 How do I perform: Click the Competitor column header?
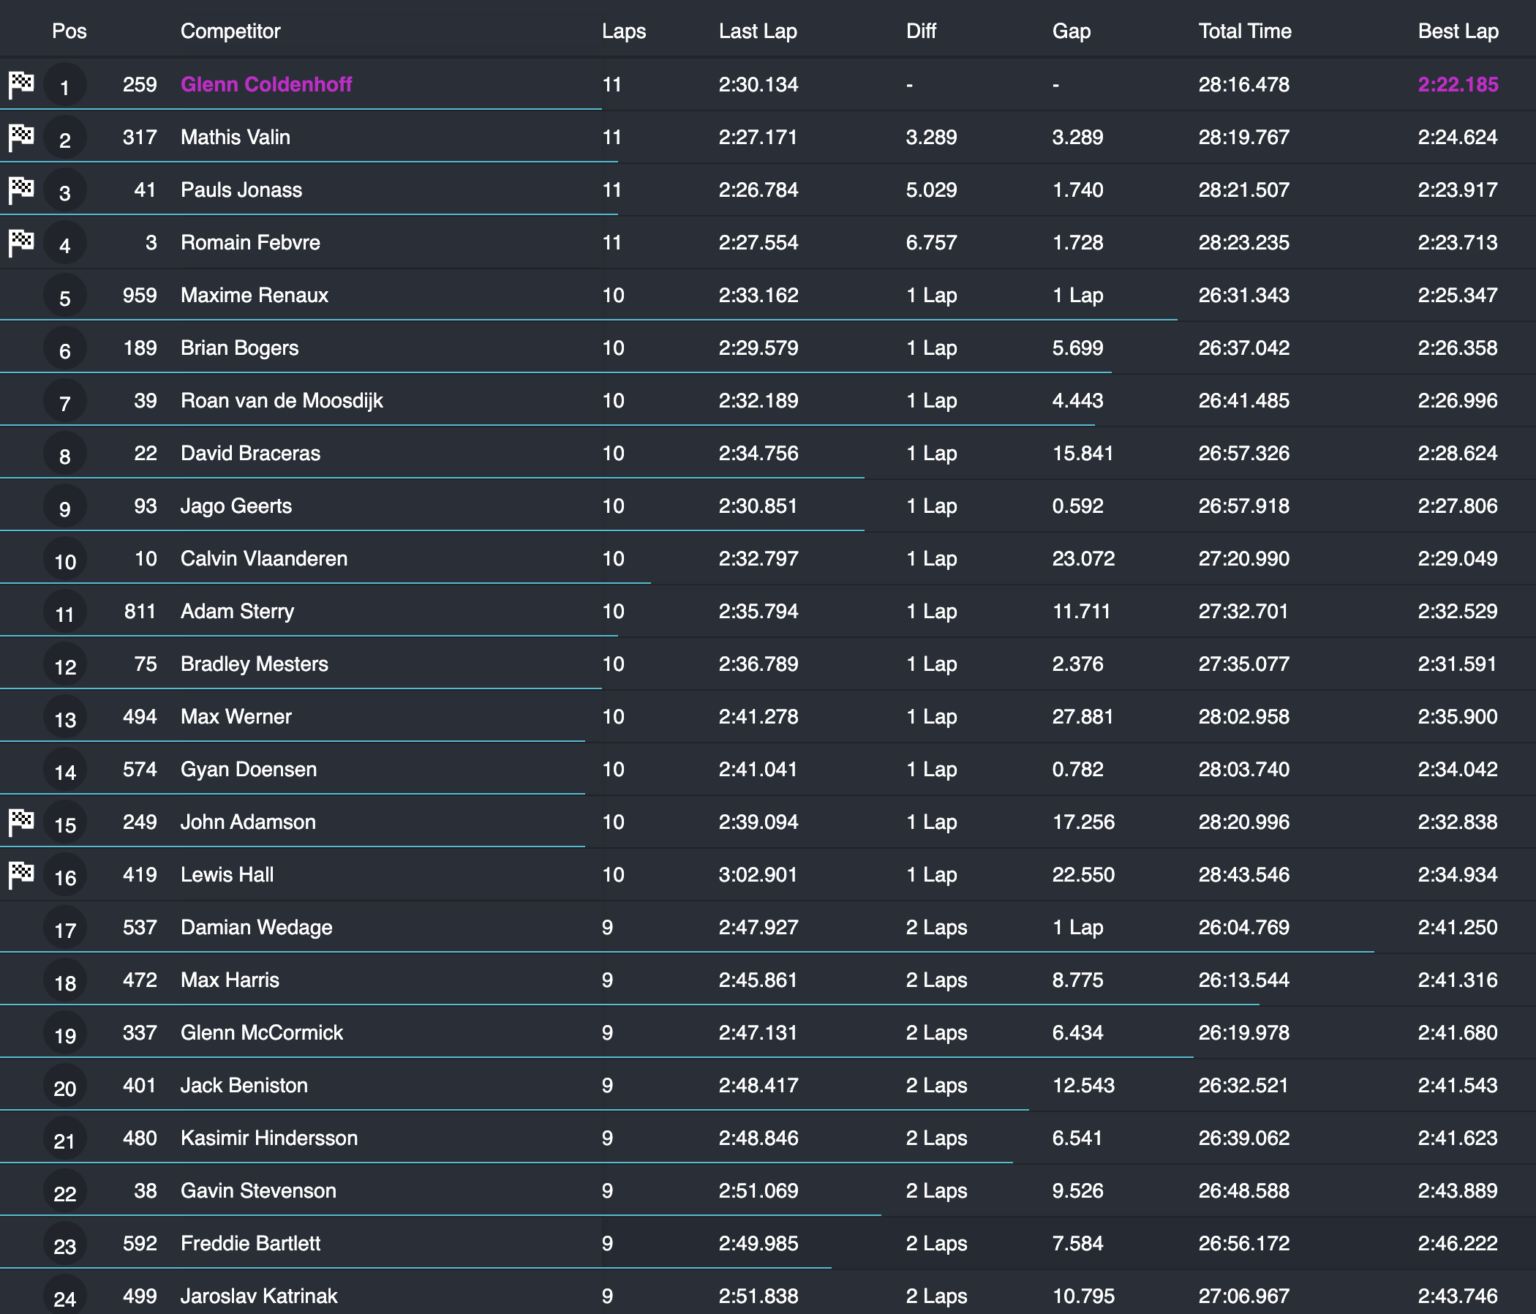[x=231, y=31]
